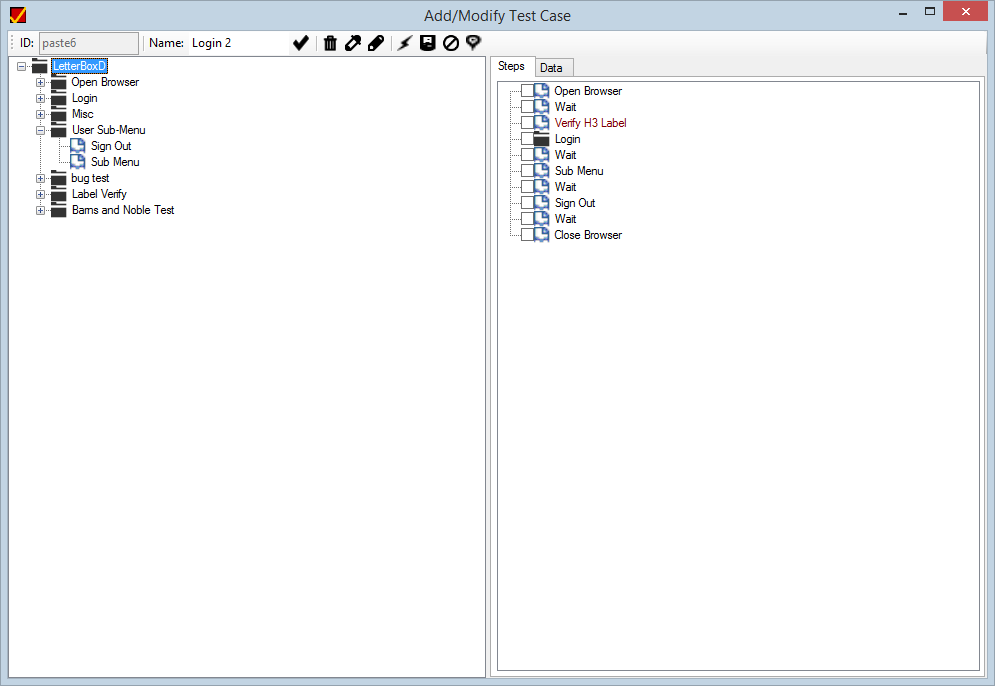This screenshot has width=995, height=686.
Task: Click the Open Browser folder icon in left tree
Action: coord(58,82)
